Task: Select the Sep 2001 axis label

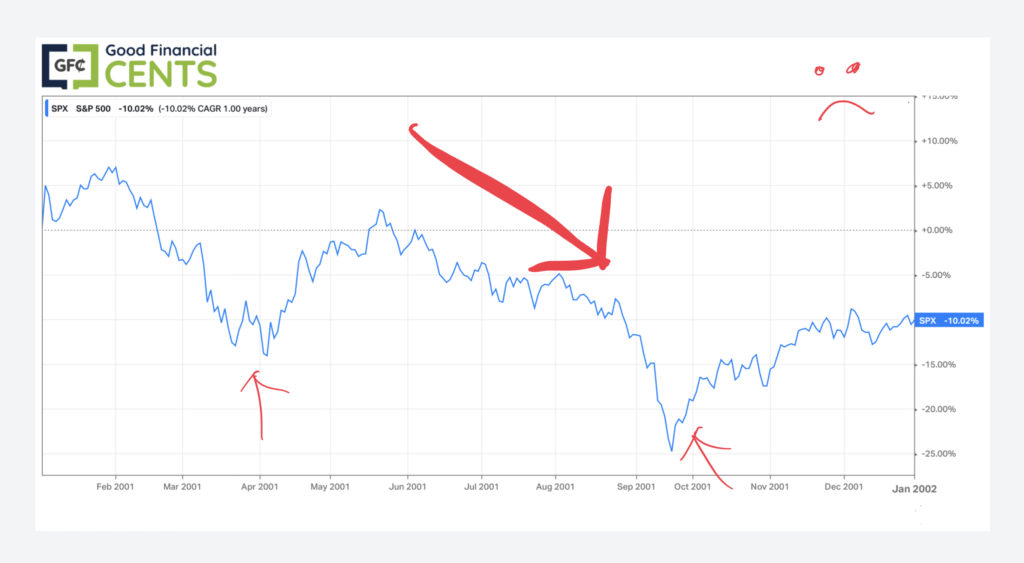Action: [636, 486]
